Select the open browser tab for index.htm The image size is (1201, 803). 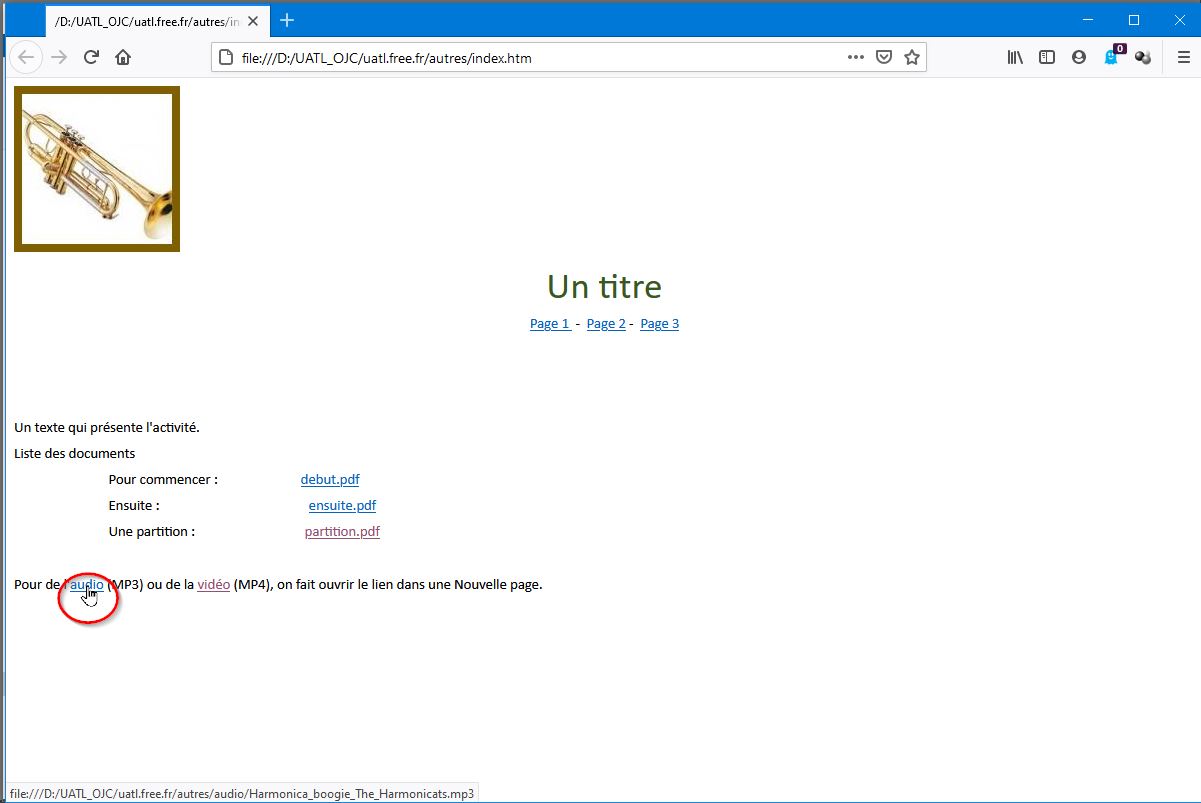point(157,21)
